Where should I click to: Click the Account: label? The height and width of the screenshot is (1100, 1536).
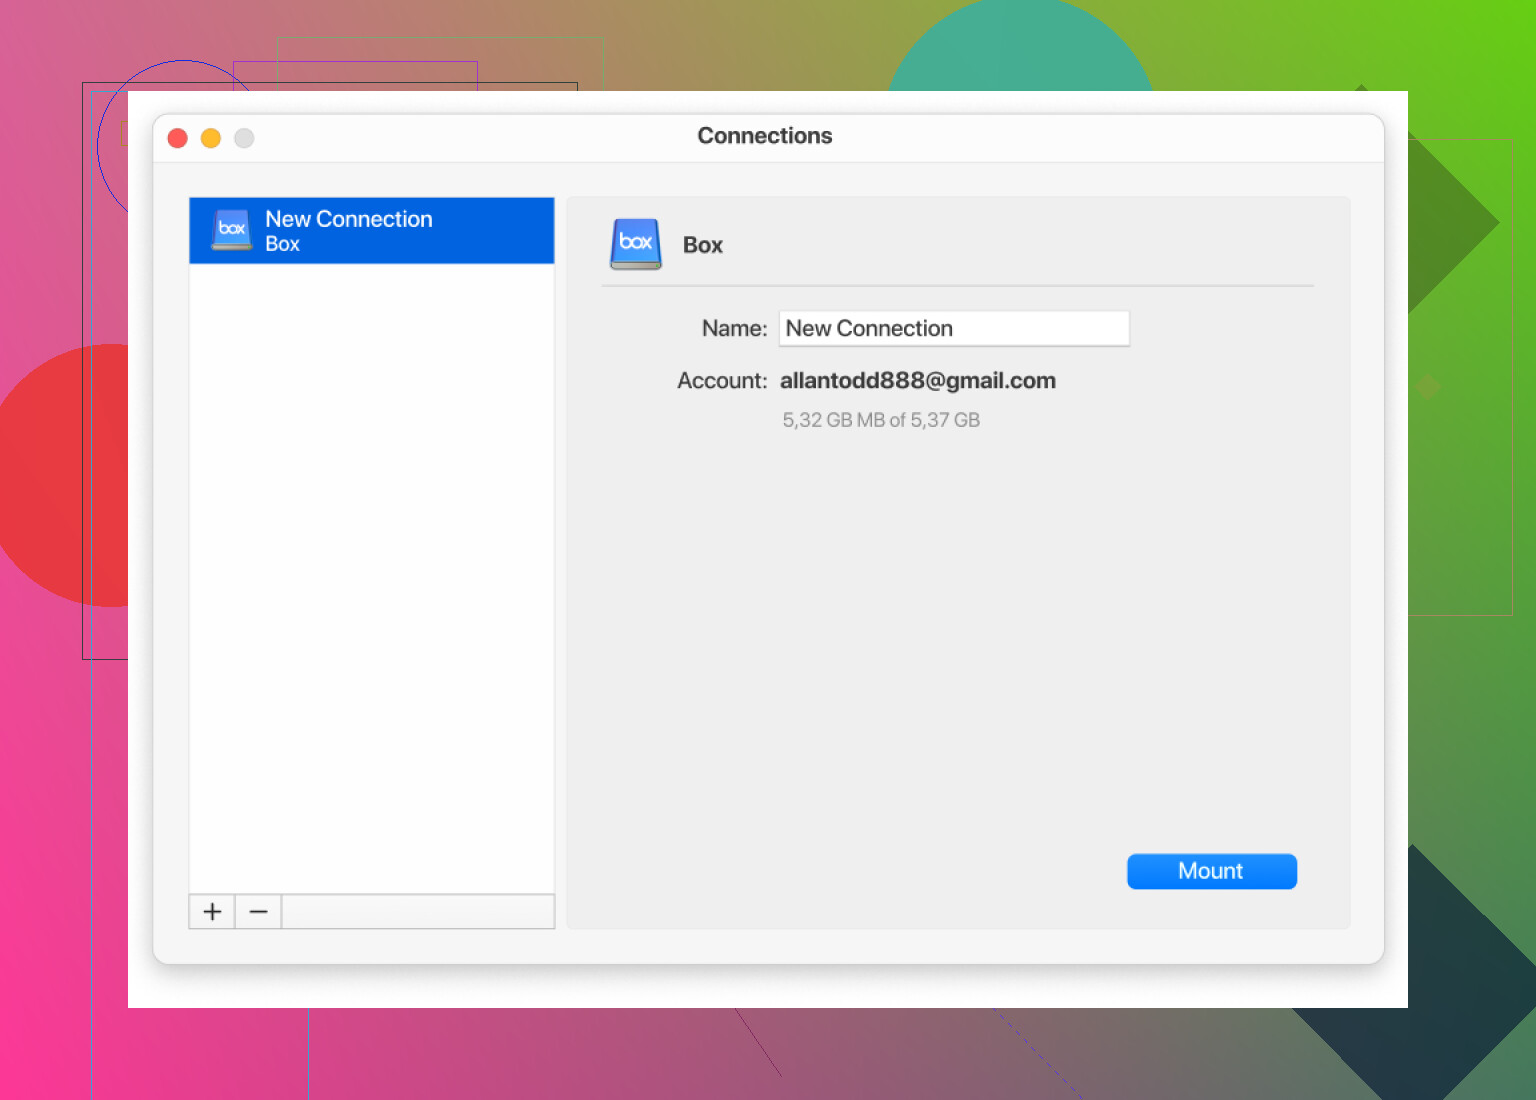pos(721,381)
